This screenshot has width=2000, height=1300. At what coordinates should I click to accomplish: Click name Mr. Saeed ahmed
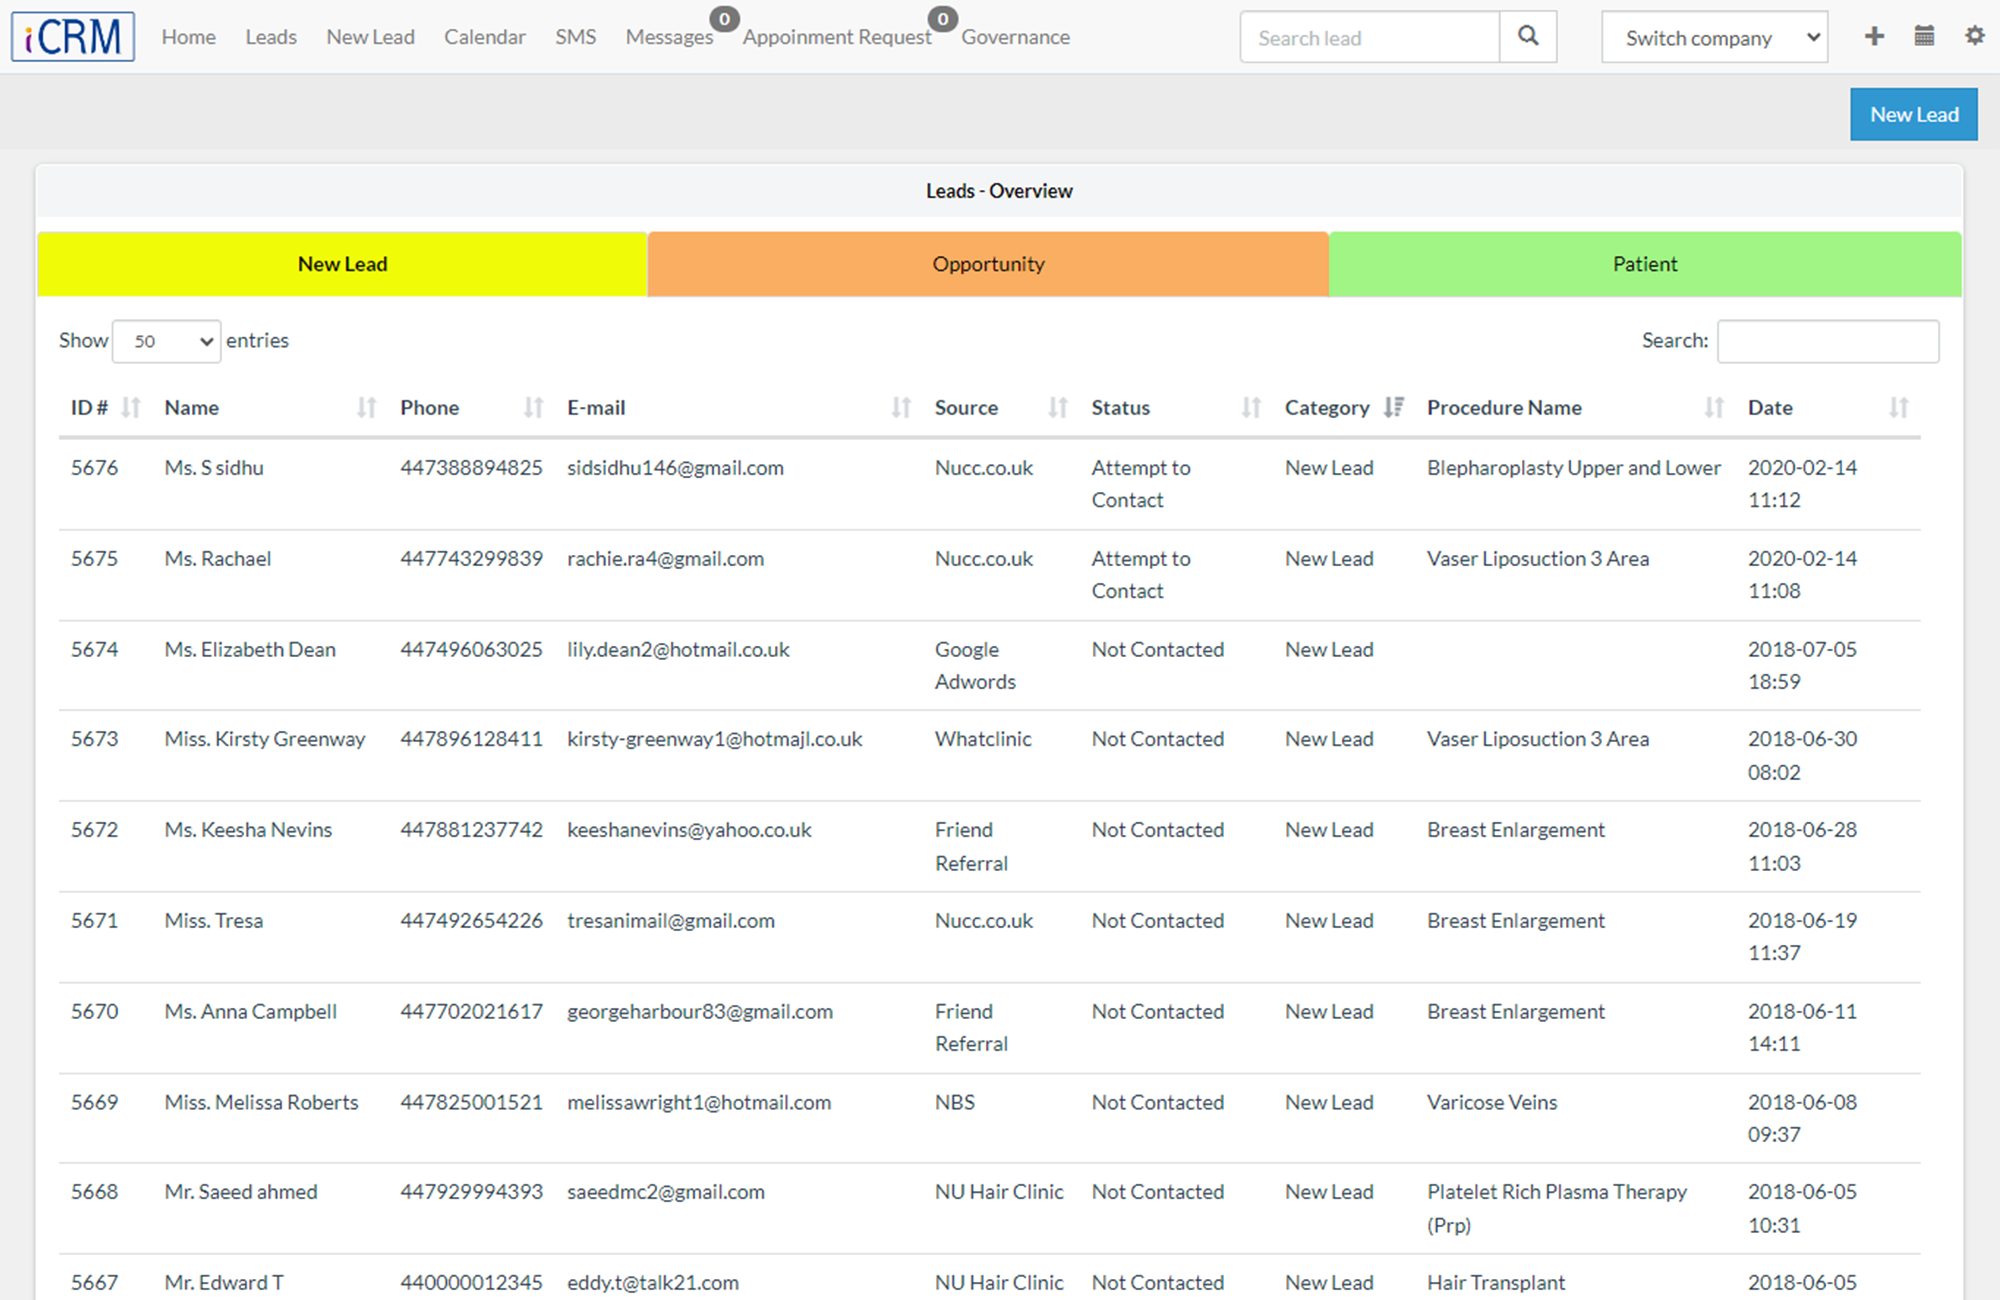[241, 1192]
